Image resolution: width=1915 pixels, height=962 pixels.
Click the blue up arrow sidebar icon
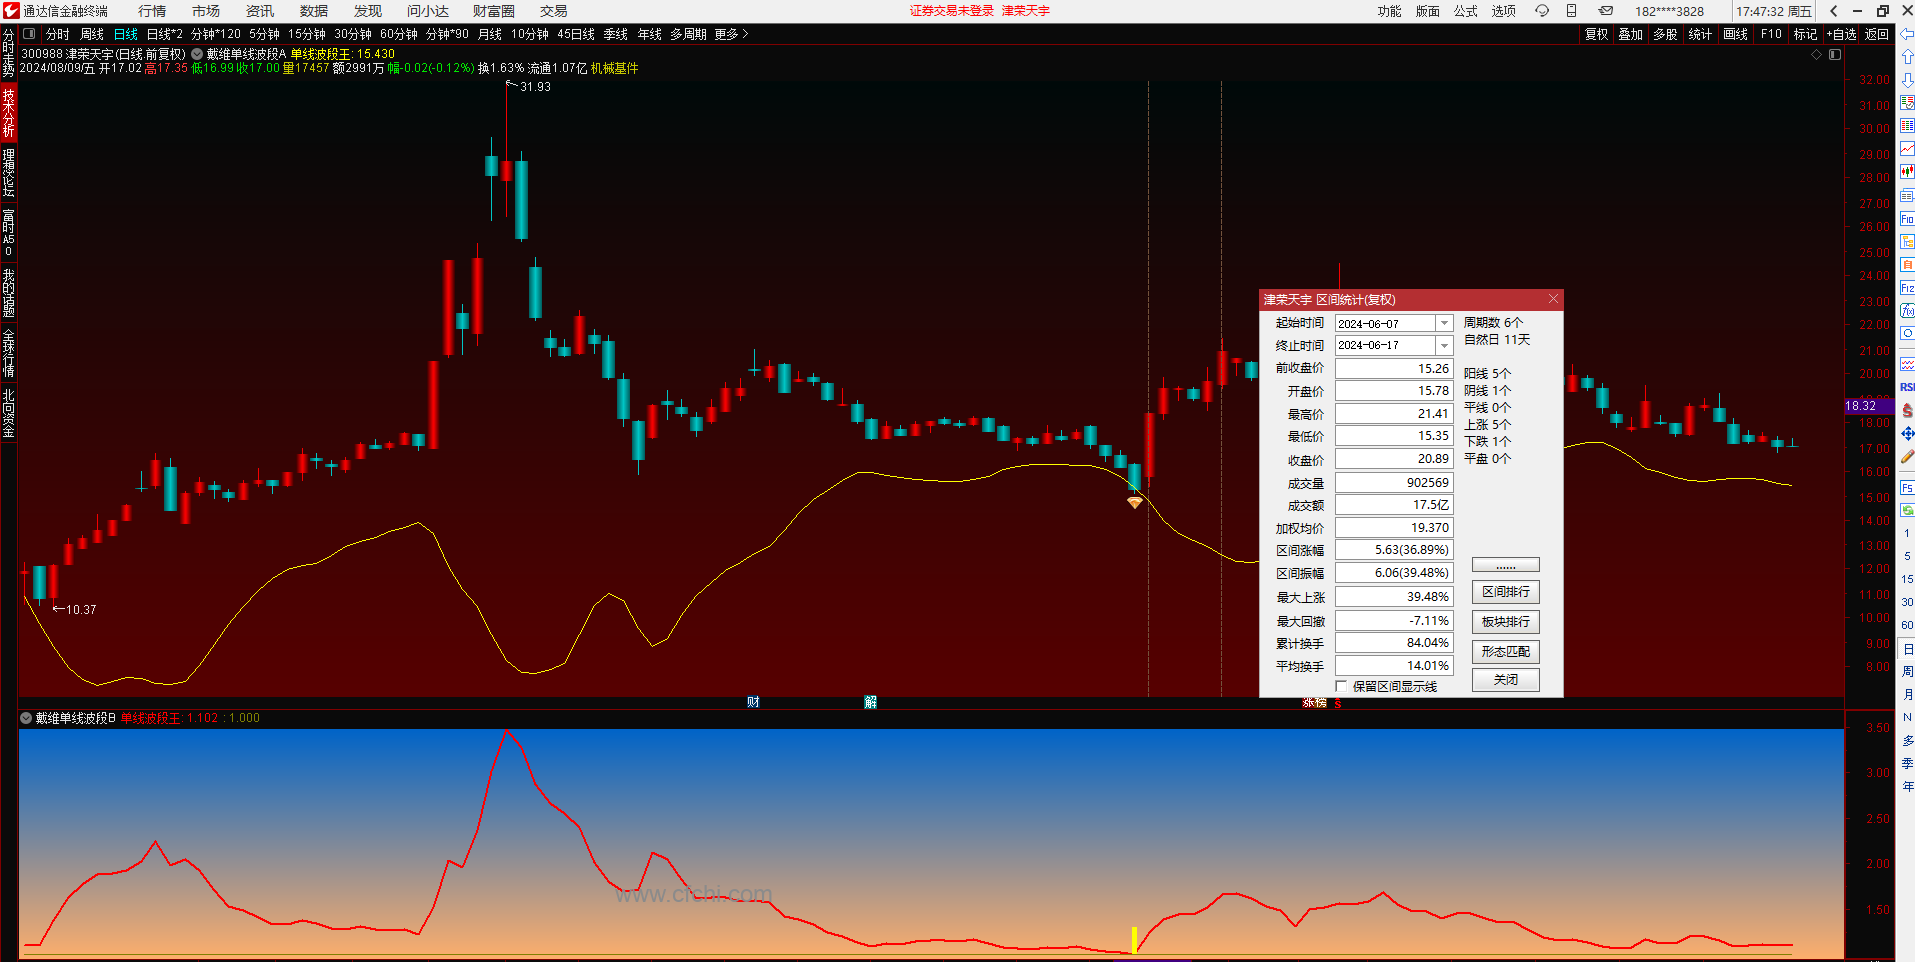click(x=1907, y=57)
